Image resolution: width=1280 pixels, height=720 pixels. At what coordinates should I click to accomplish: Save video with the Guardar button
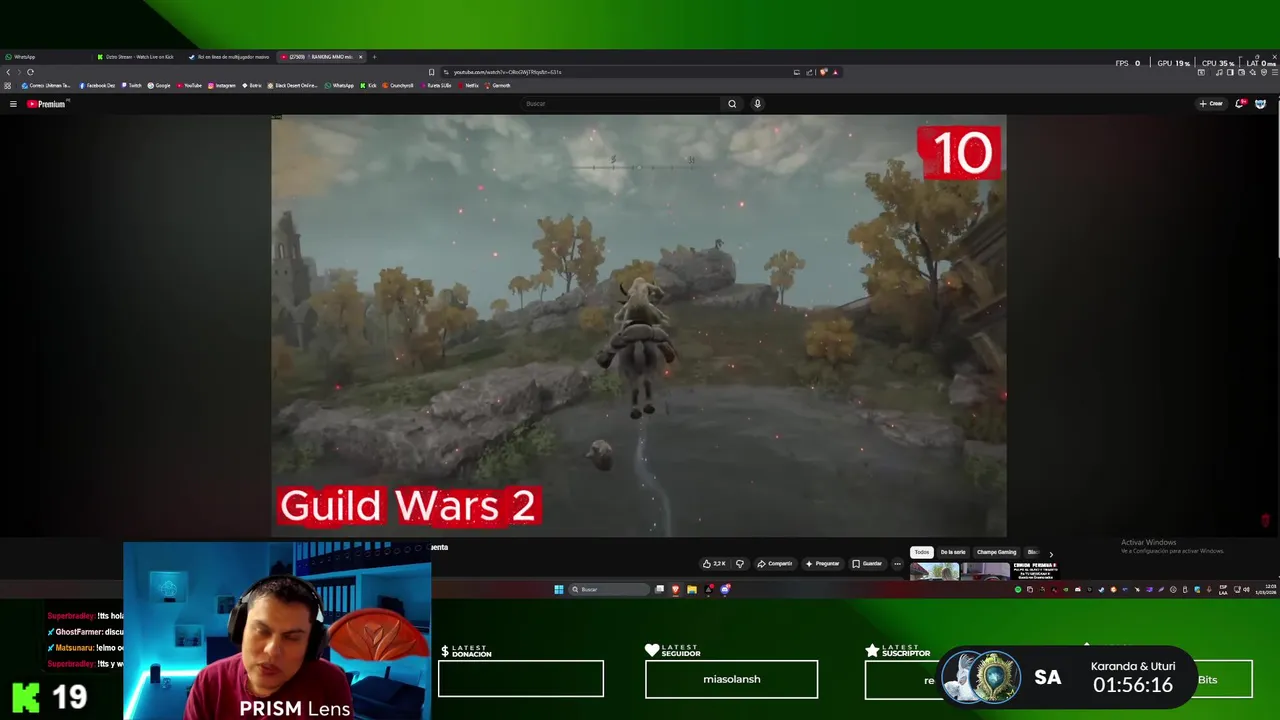click(867, 564)
